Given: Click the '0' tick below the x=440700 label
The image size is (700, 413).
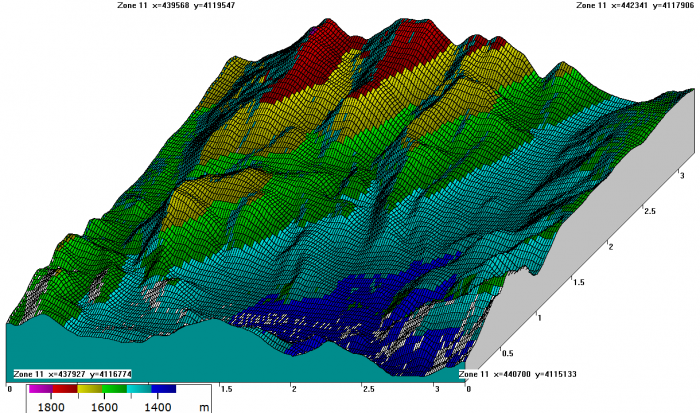Looking at the screenshot, I should (x=468, y=389).
